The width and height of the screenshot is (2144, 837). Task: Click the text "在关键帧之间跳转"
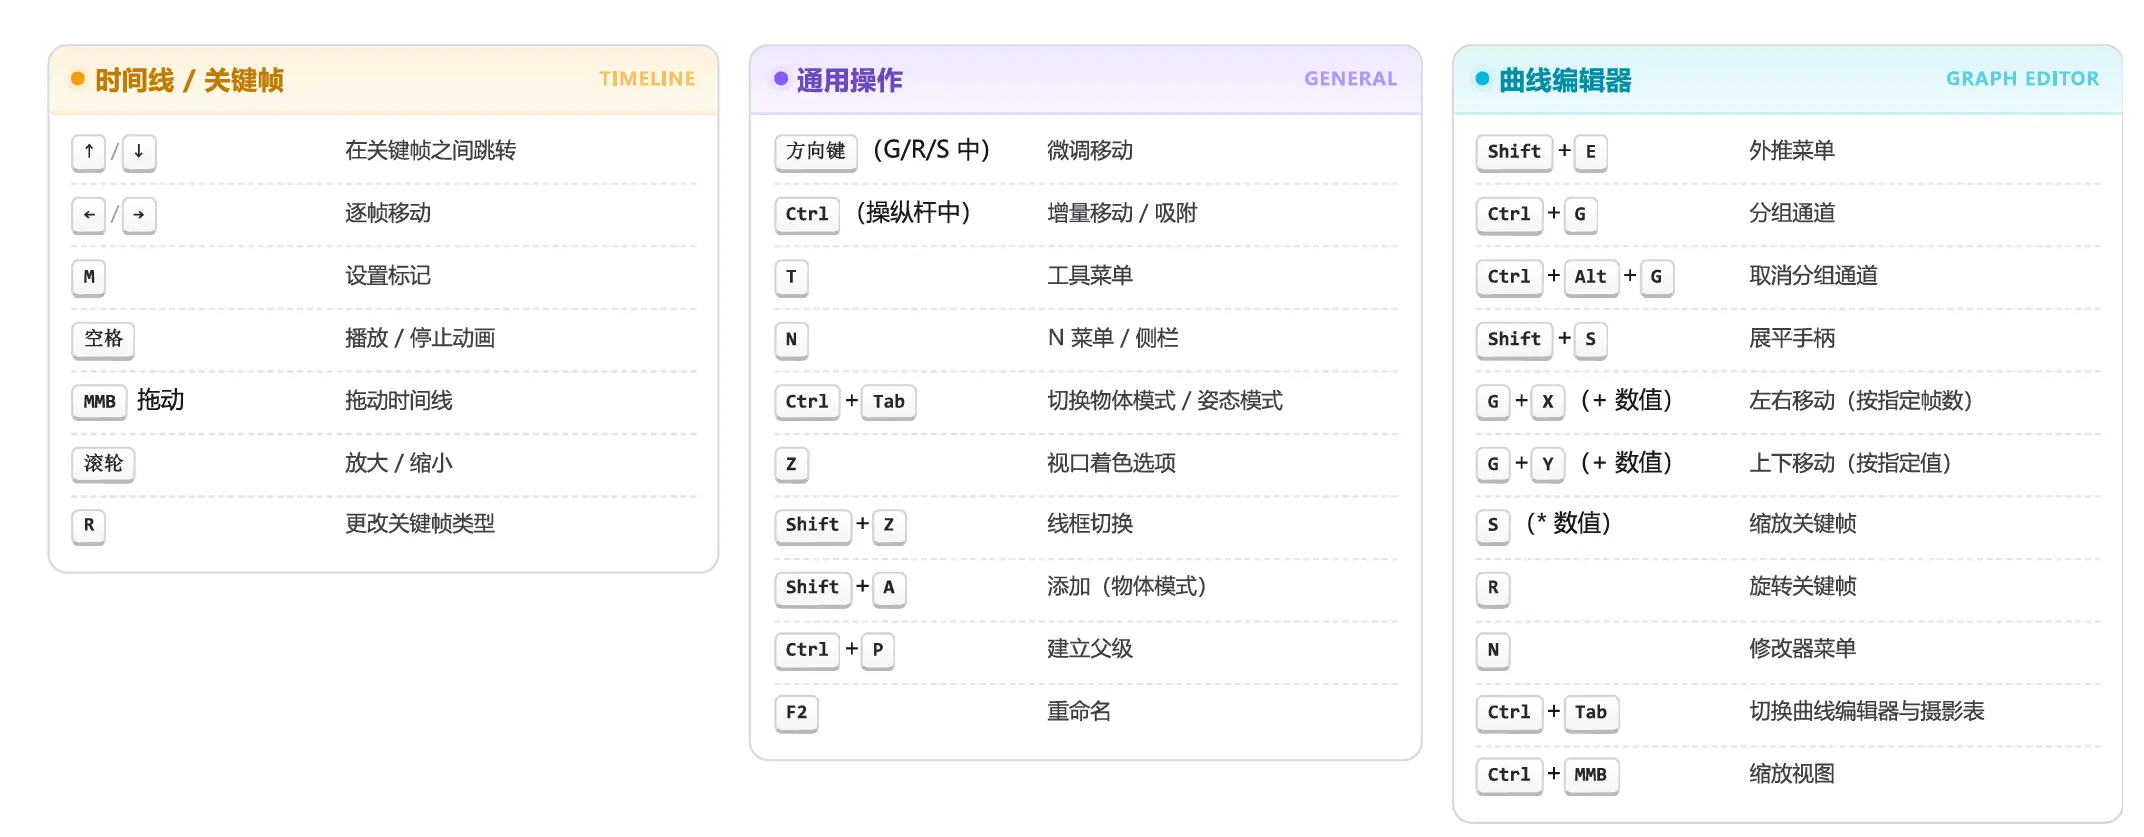click(431, 151)
